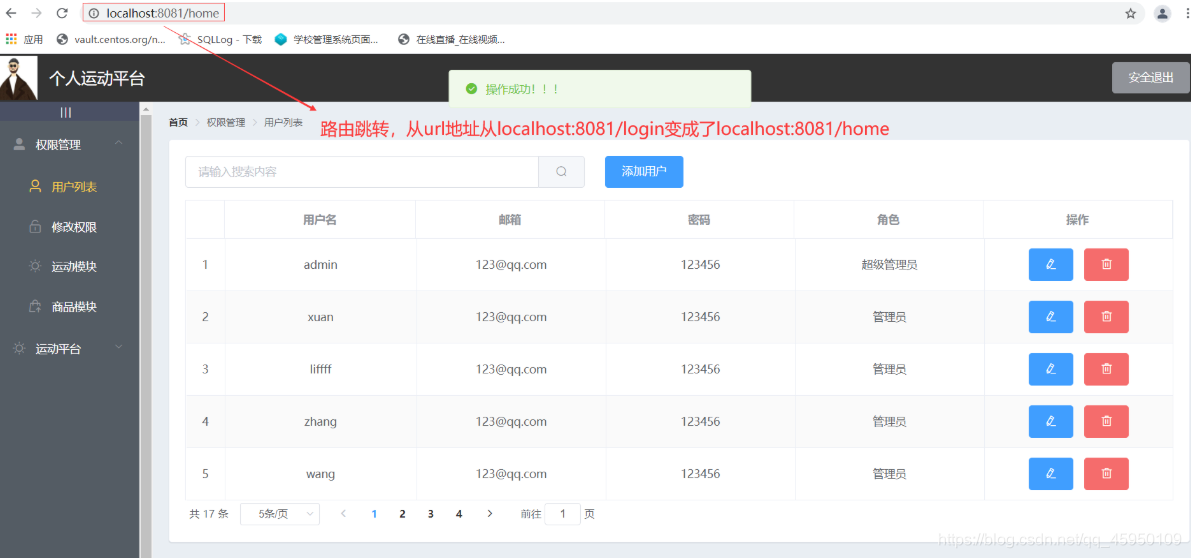This screenshot has height=558, width=1191.
Task: Open the 应用 apps grid shortcut
Action: (x=24, y=39)
